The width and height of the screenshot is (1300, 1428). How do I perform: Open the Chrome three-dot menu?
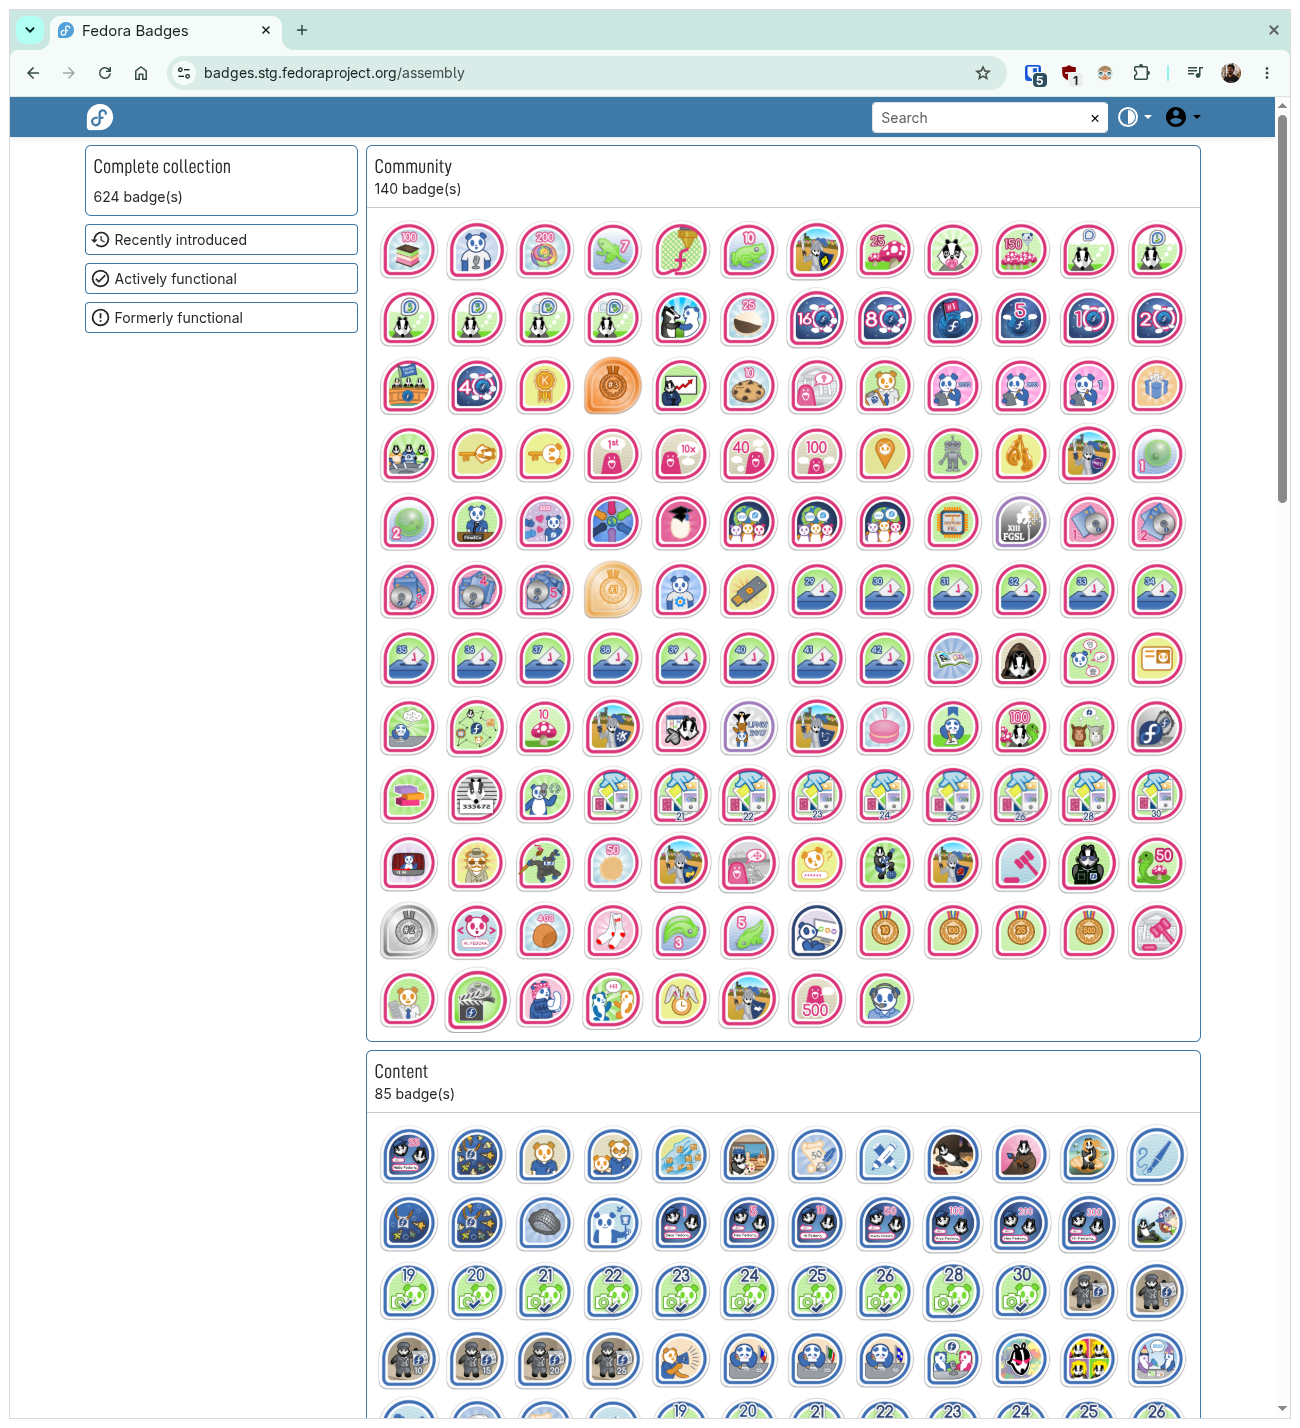click(1267, 73)
